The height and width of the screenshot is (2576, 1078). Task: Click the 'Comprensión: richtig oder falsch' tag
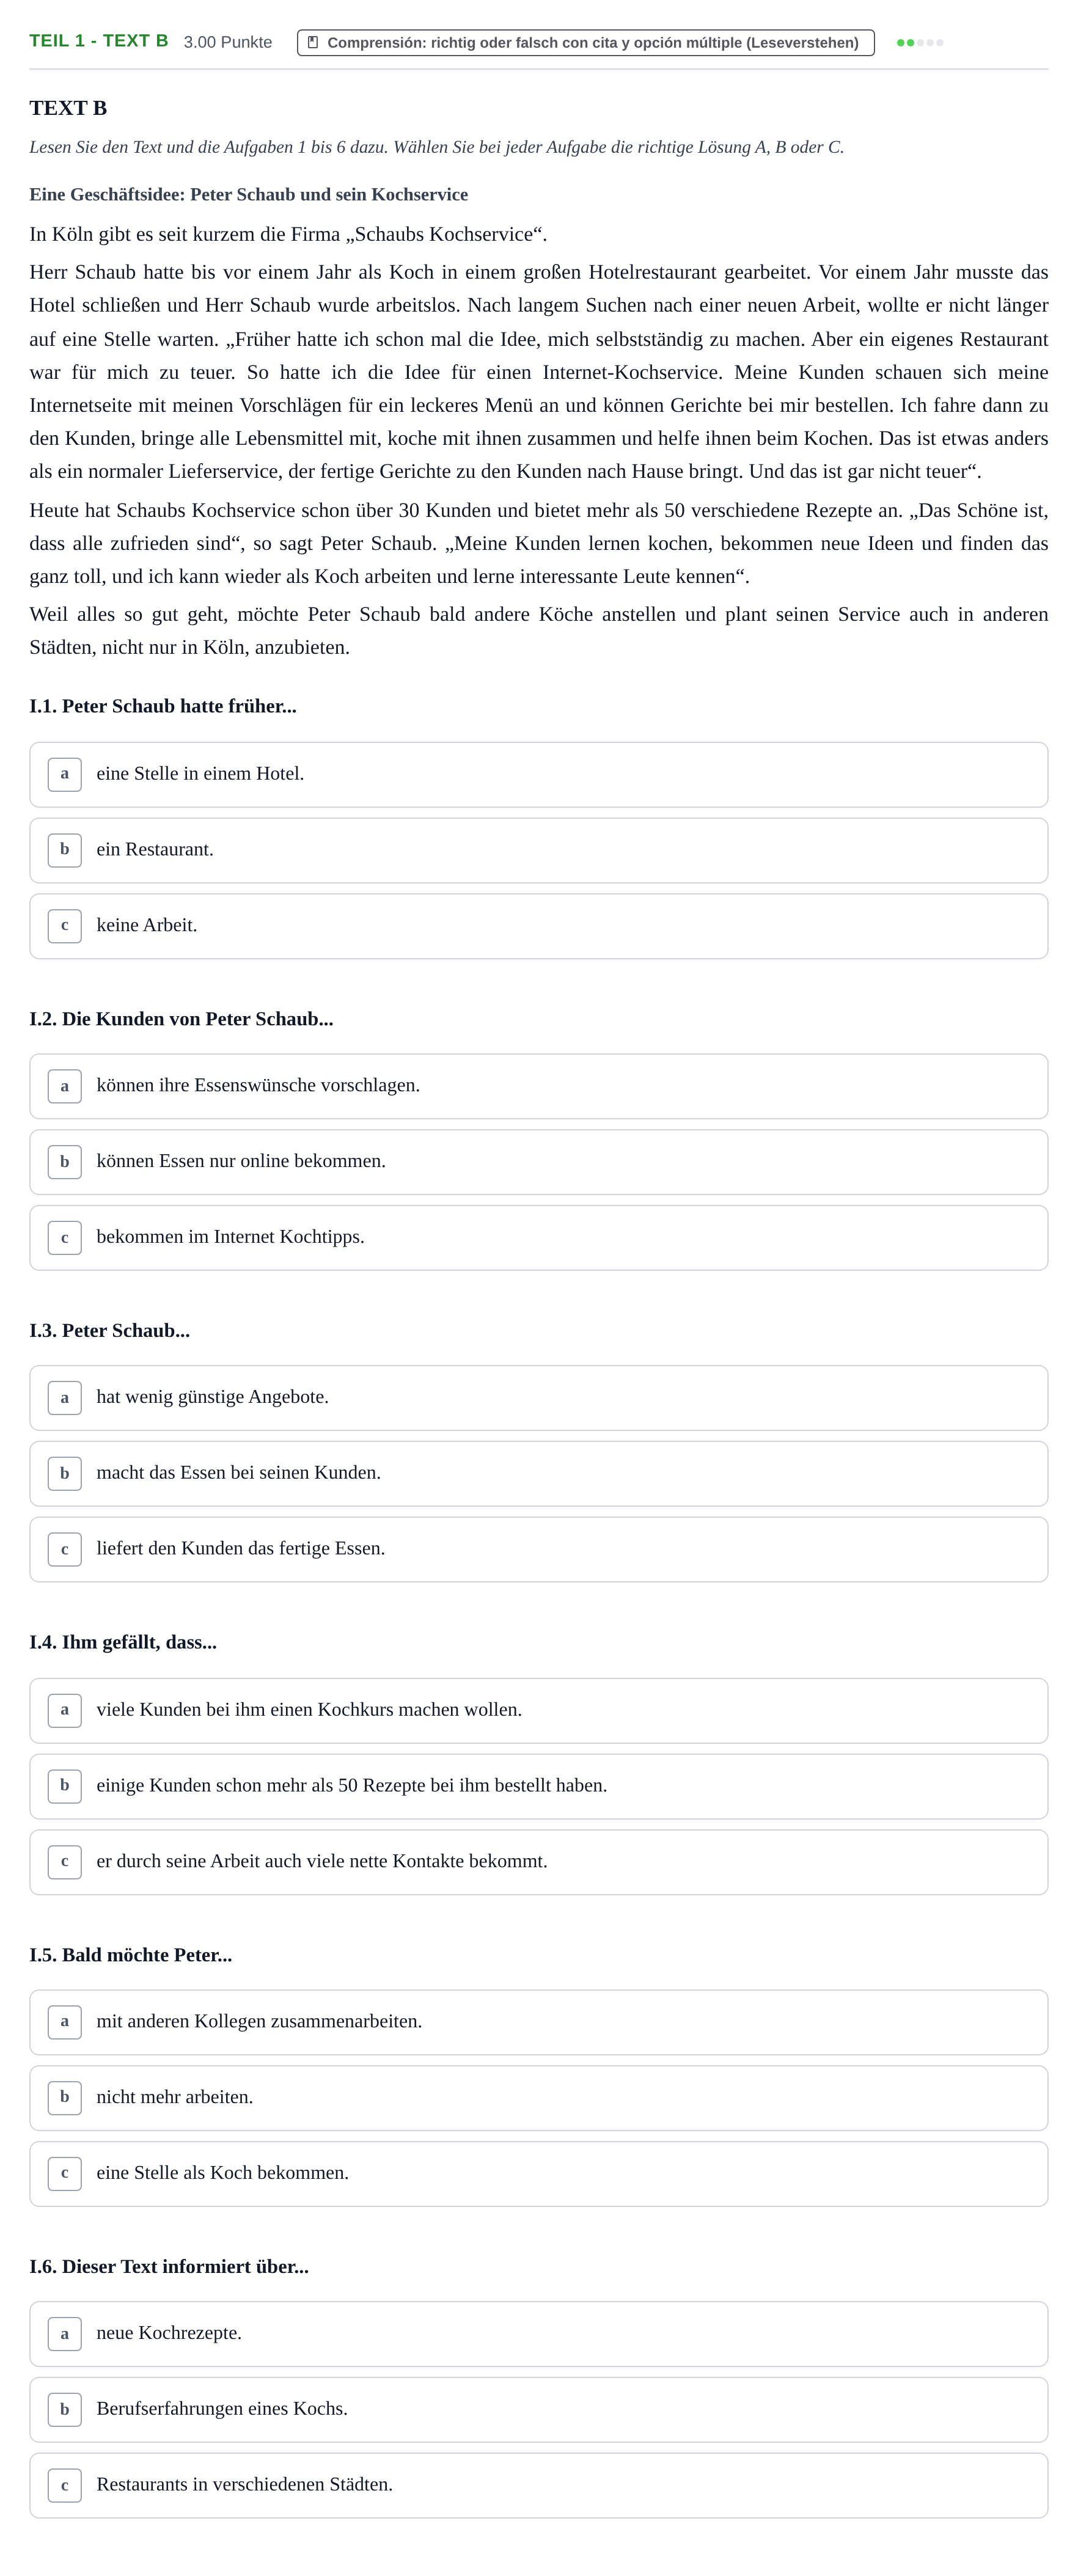586,43
